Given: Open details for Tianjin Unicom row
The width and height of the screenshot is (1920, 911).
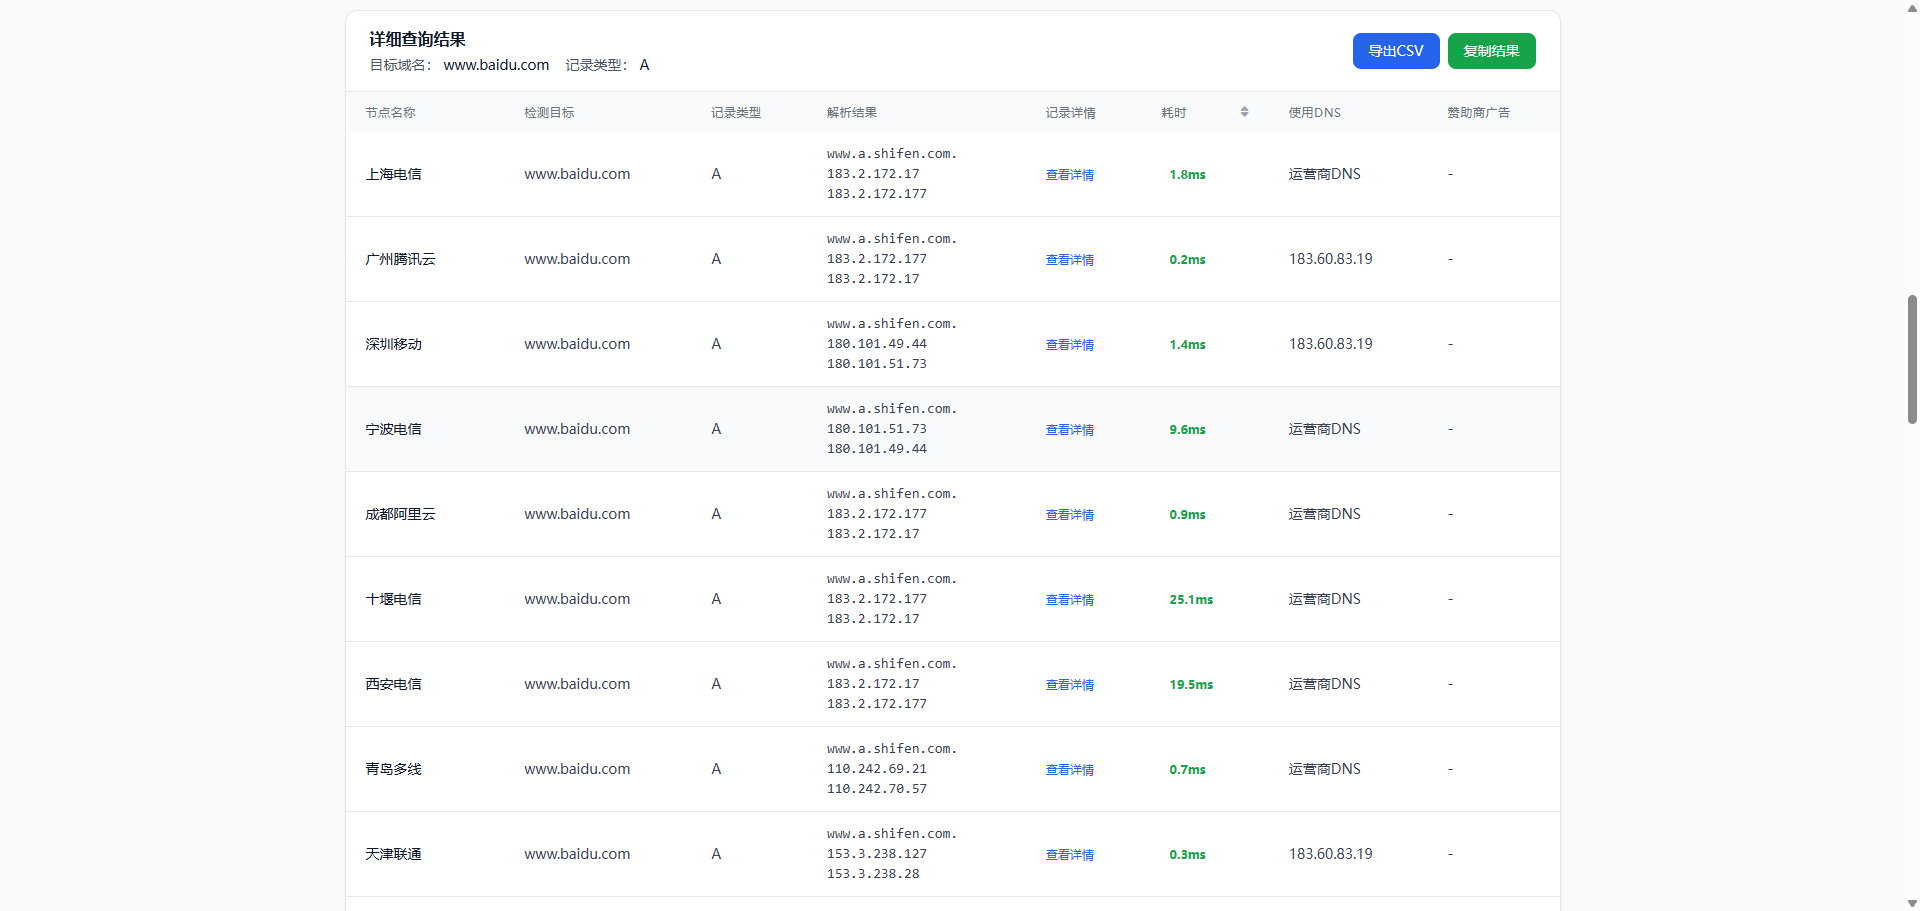Looking at the screenshot, I should pos(1069,855).
